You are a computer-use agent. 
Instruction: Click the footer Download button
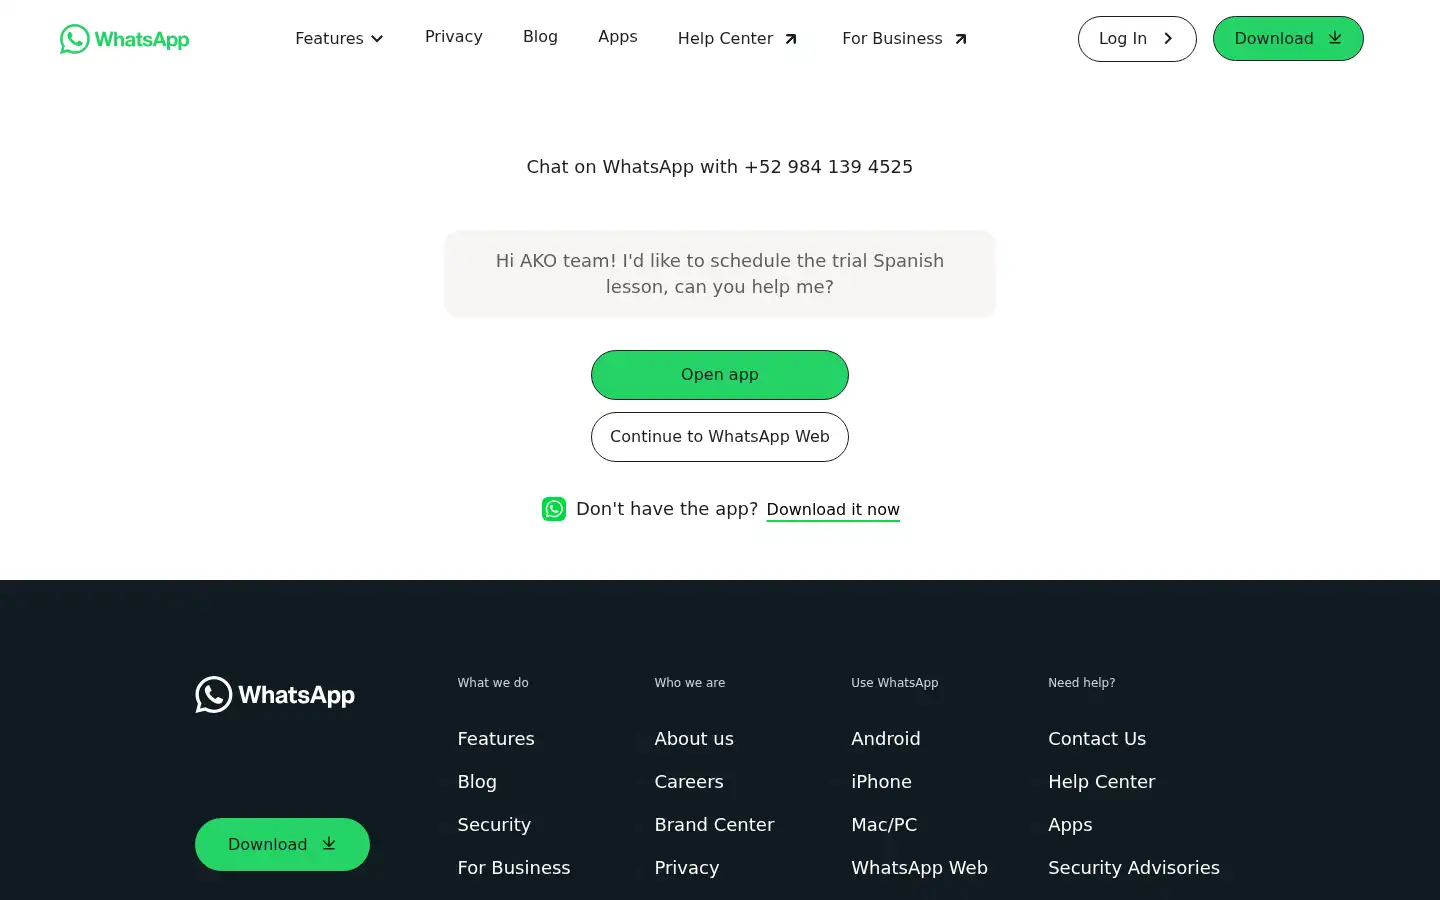(282, 845)
